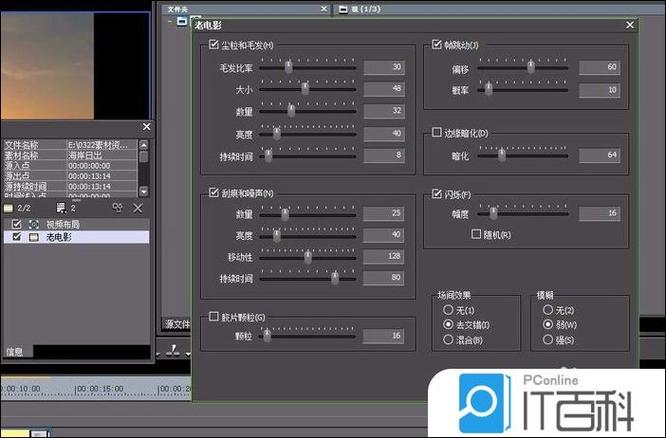Screen dimensions: 666x438
Task: Click the marker tool icon below 源文件 tab
Action: coord(173,350)
